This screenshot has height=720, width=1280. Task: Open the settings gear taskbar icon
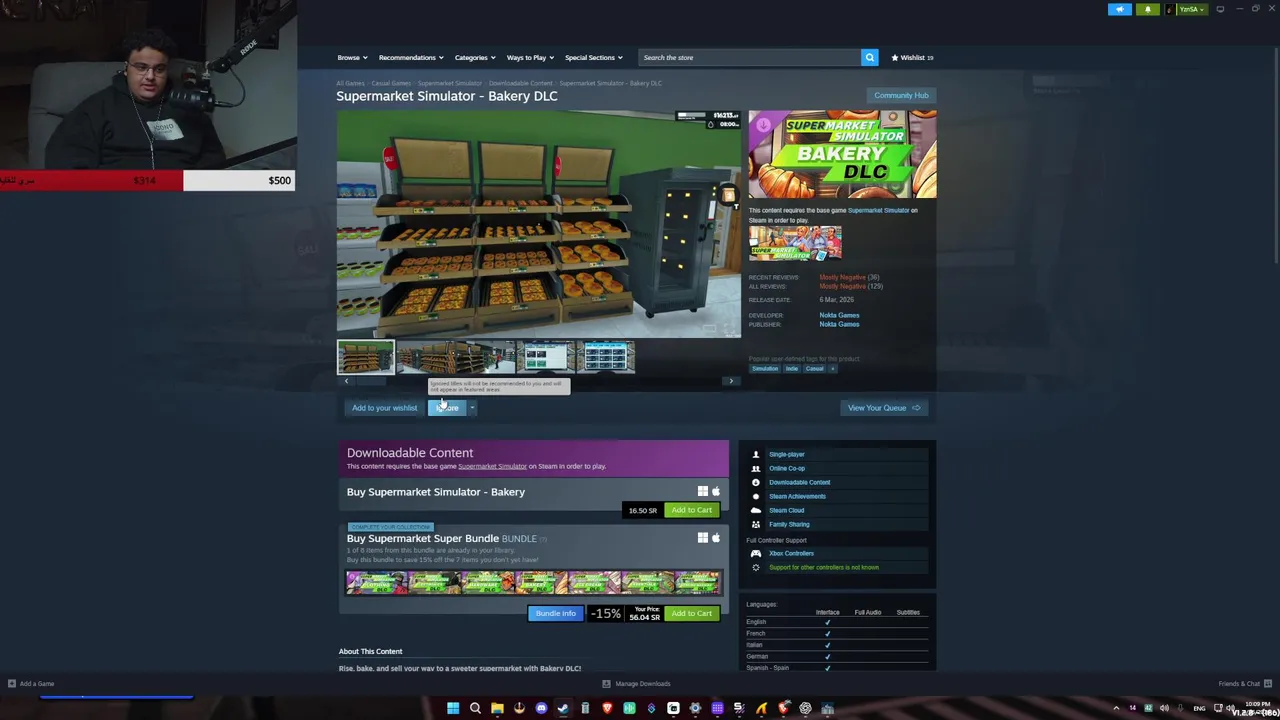coord(695,708)
